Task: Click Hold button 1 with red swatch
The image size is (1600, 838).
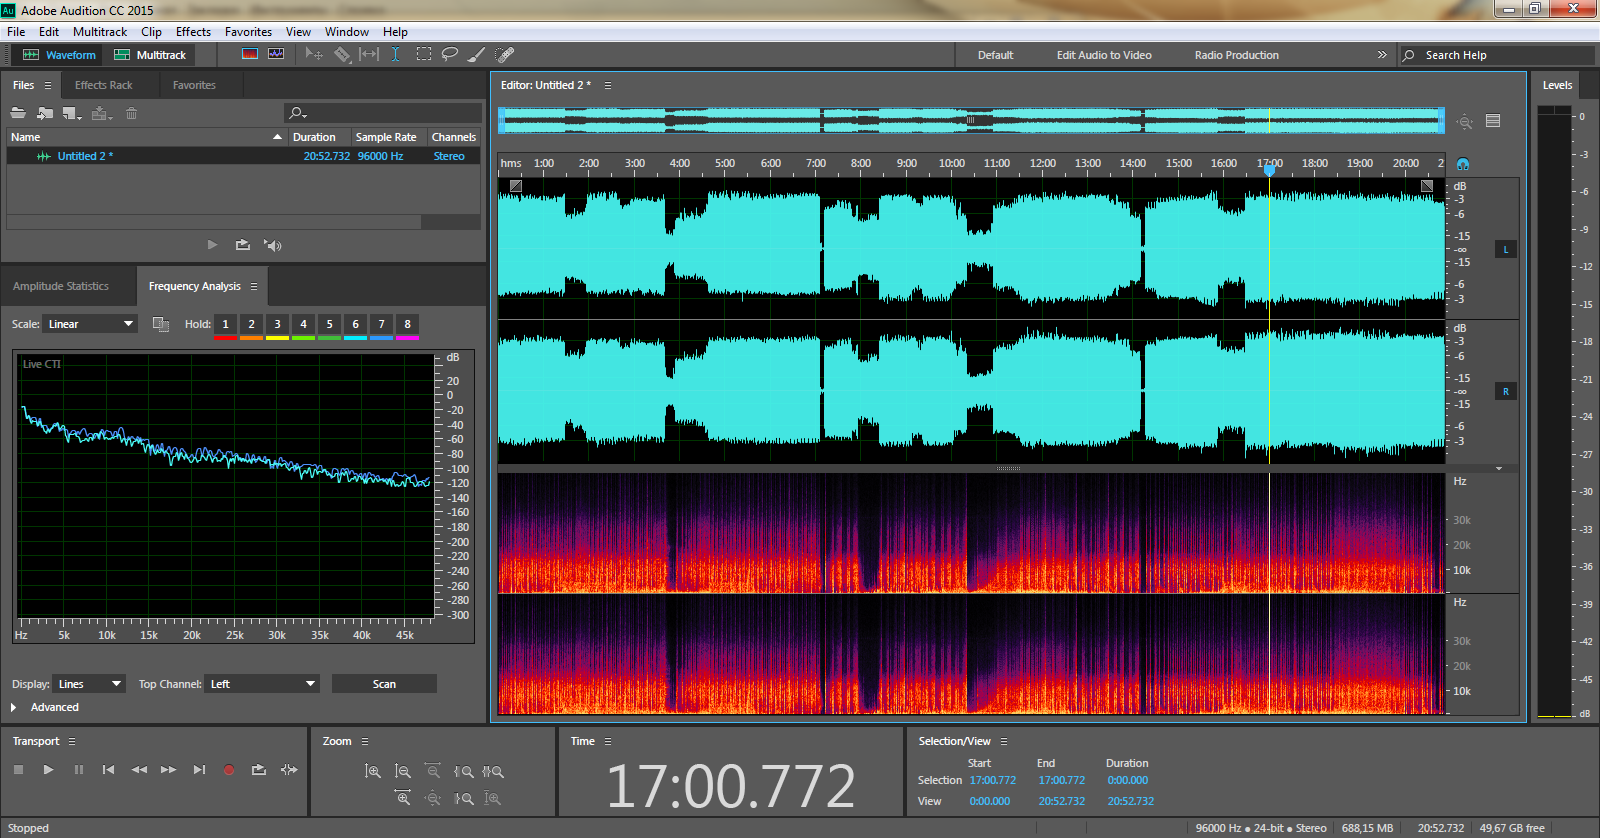Action: [225, 324]
